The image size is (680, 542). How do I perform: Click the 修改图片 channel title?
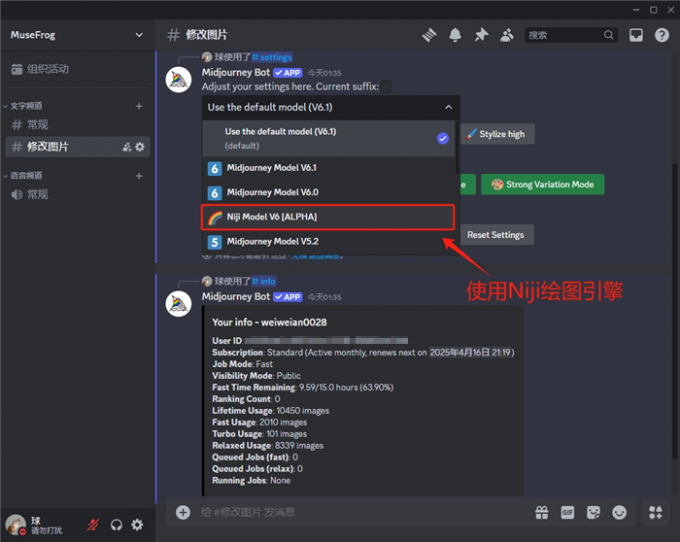pyautogui.click(x=206, y=35)
